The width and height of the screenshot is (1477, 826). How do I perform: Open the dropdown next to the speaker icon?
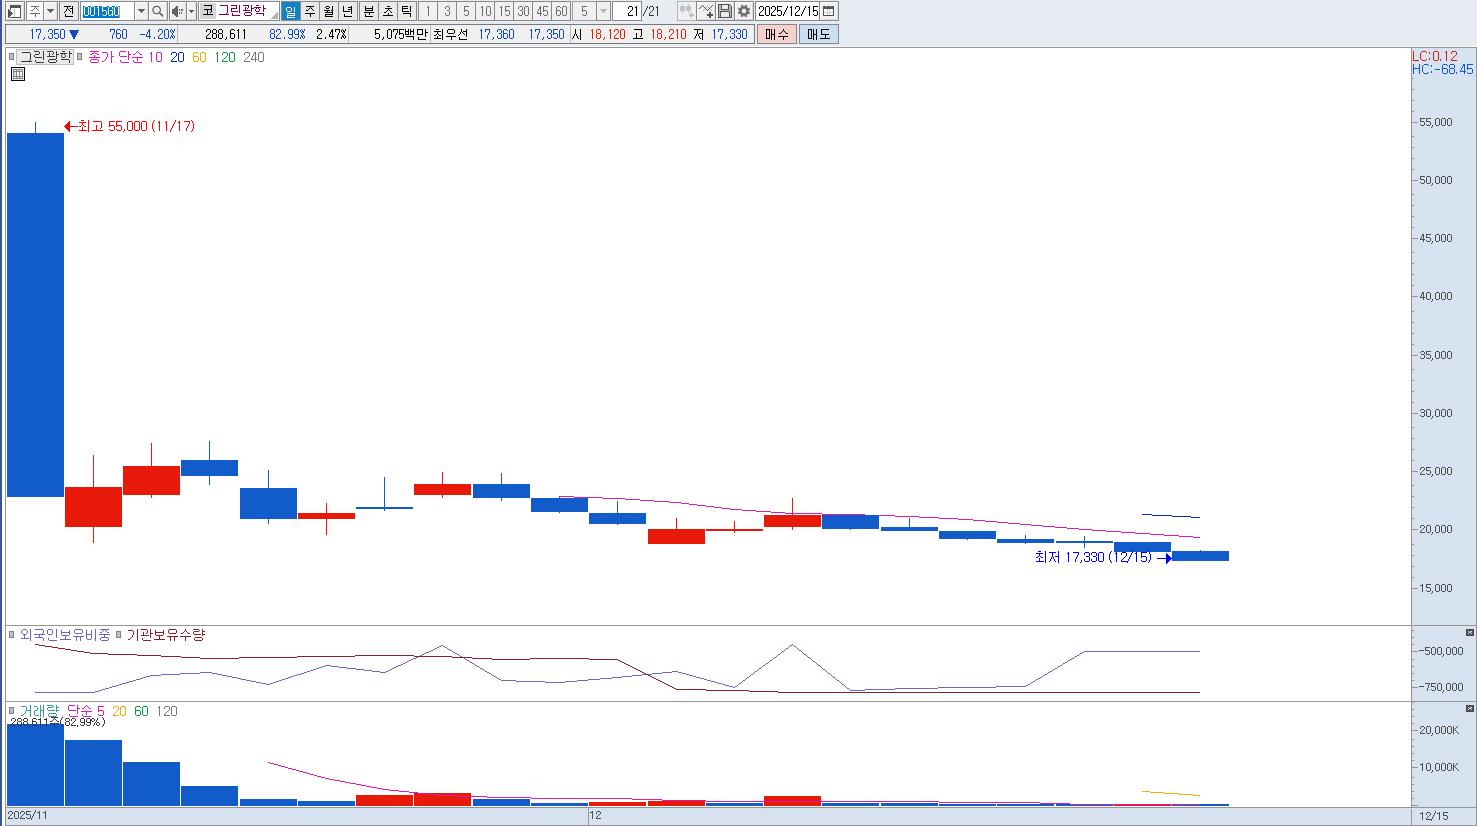click(x=191, y=11)
